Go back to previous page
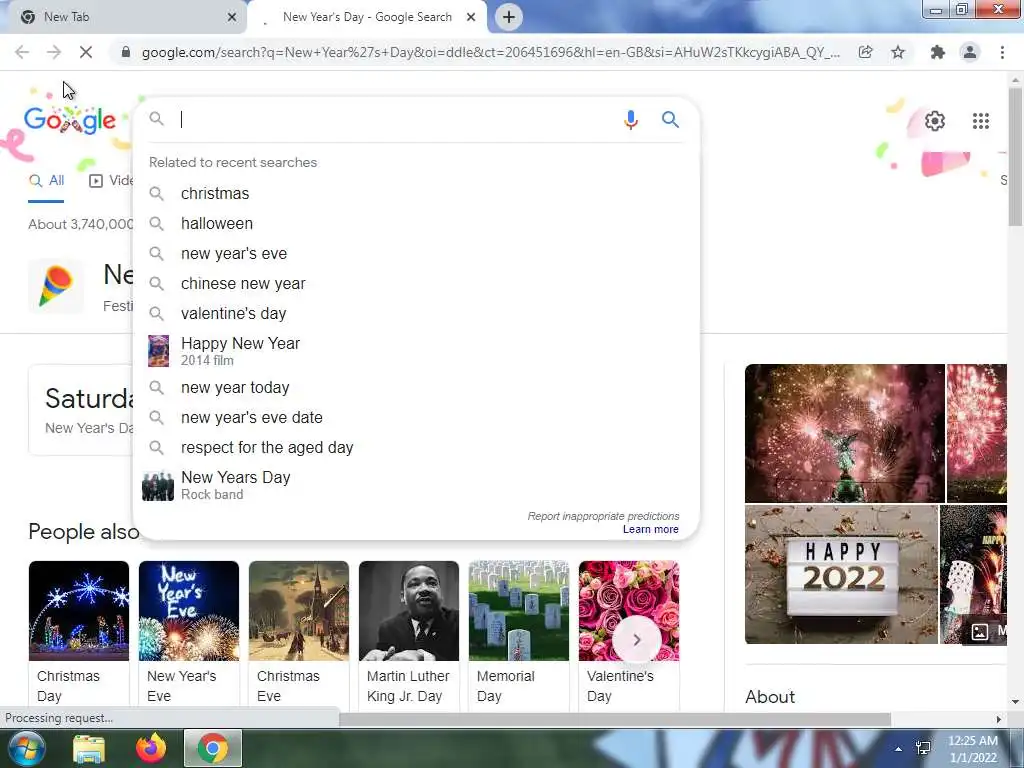Viewport: 1024px width, 768px height. 22,52
